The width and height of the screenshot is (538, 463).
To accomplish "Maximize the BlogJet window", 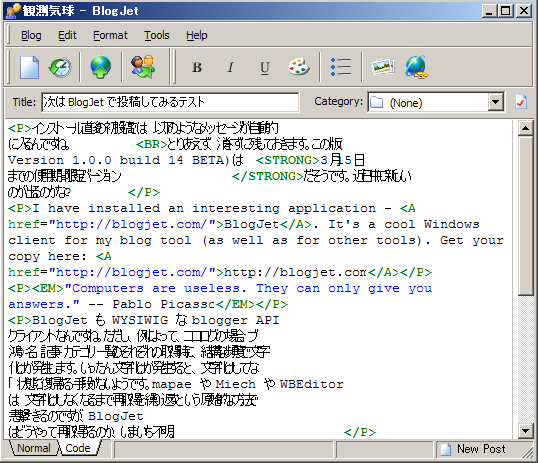I will coord(506,11).
